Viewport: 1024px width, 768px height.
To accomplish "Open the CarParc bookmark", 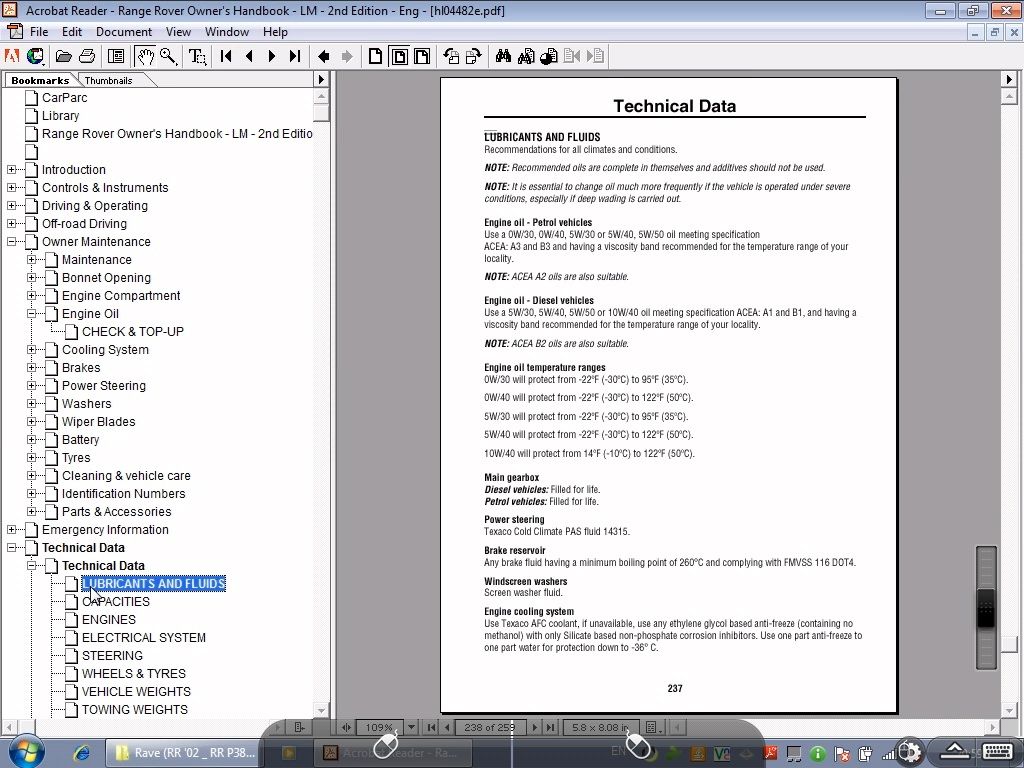I will (x=65, y=97).
